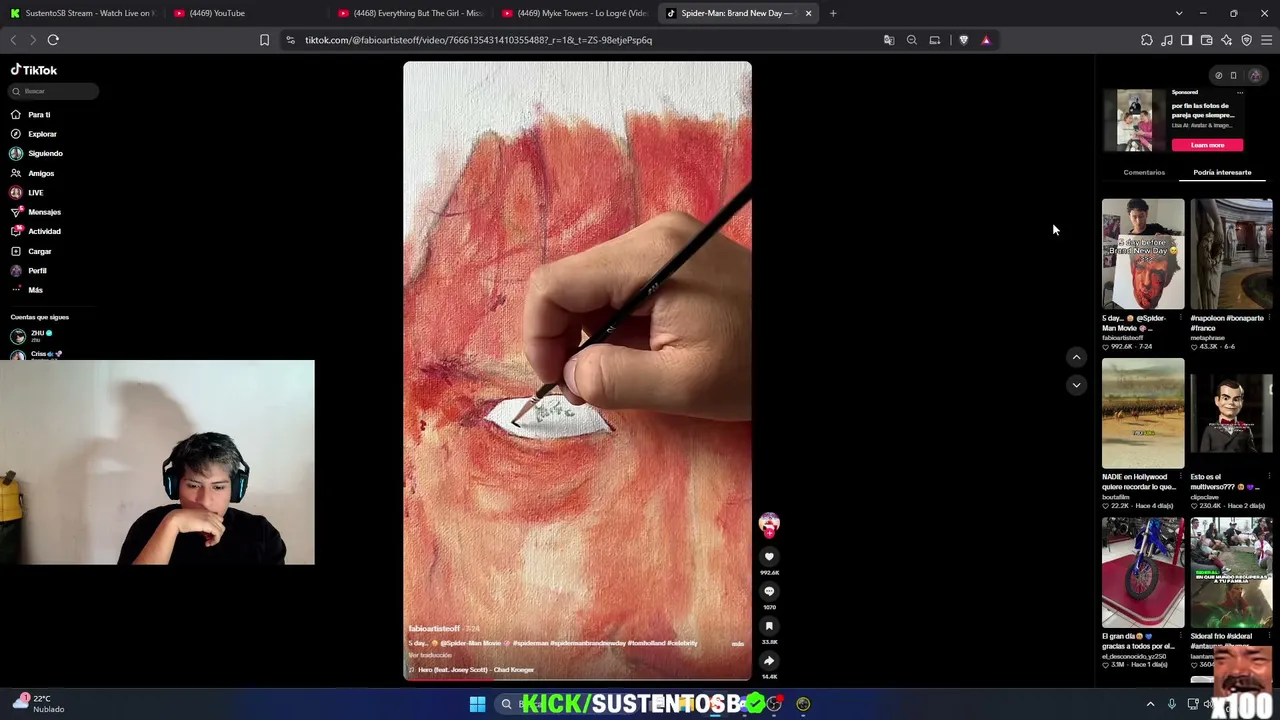Open the Actividad notifications
The width and height of the screenshot is (1280, 720).
[x=44, y=231]
